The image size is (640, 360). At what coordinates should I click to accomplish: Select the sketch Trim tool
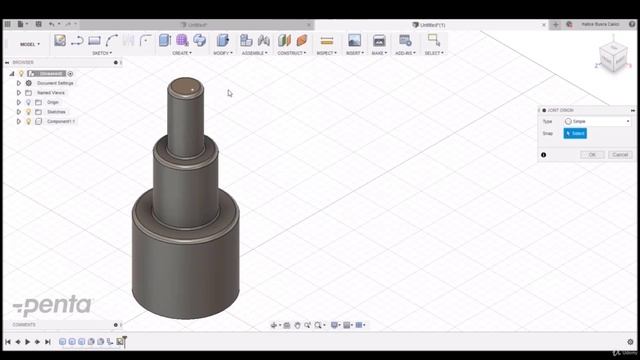pos(129,40)
